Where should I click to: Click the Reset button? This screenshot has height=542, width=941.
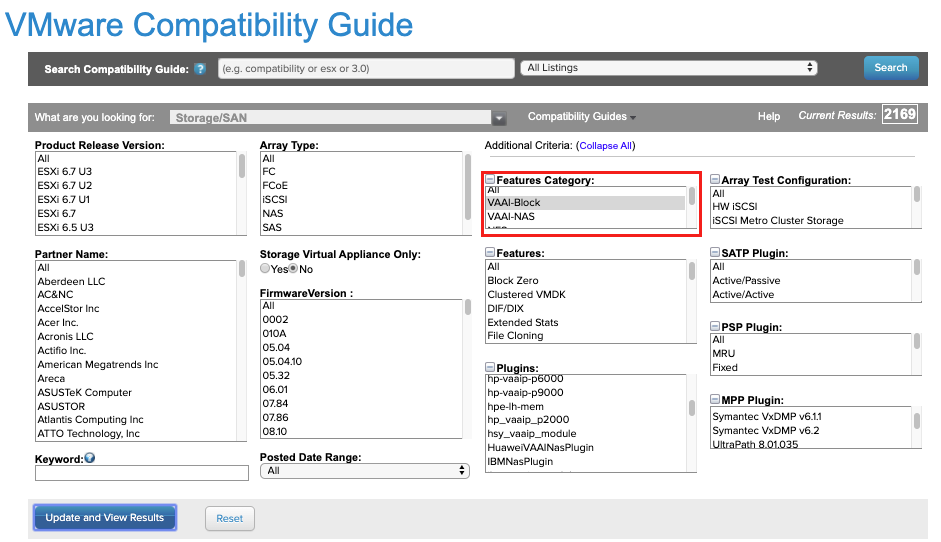pyautogui.click(x=230, y=519)
